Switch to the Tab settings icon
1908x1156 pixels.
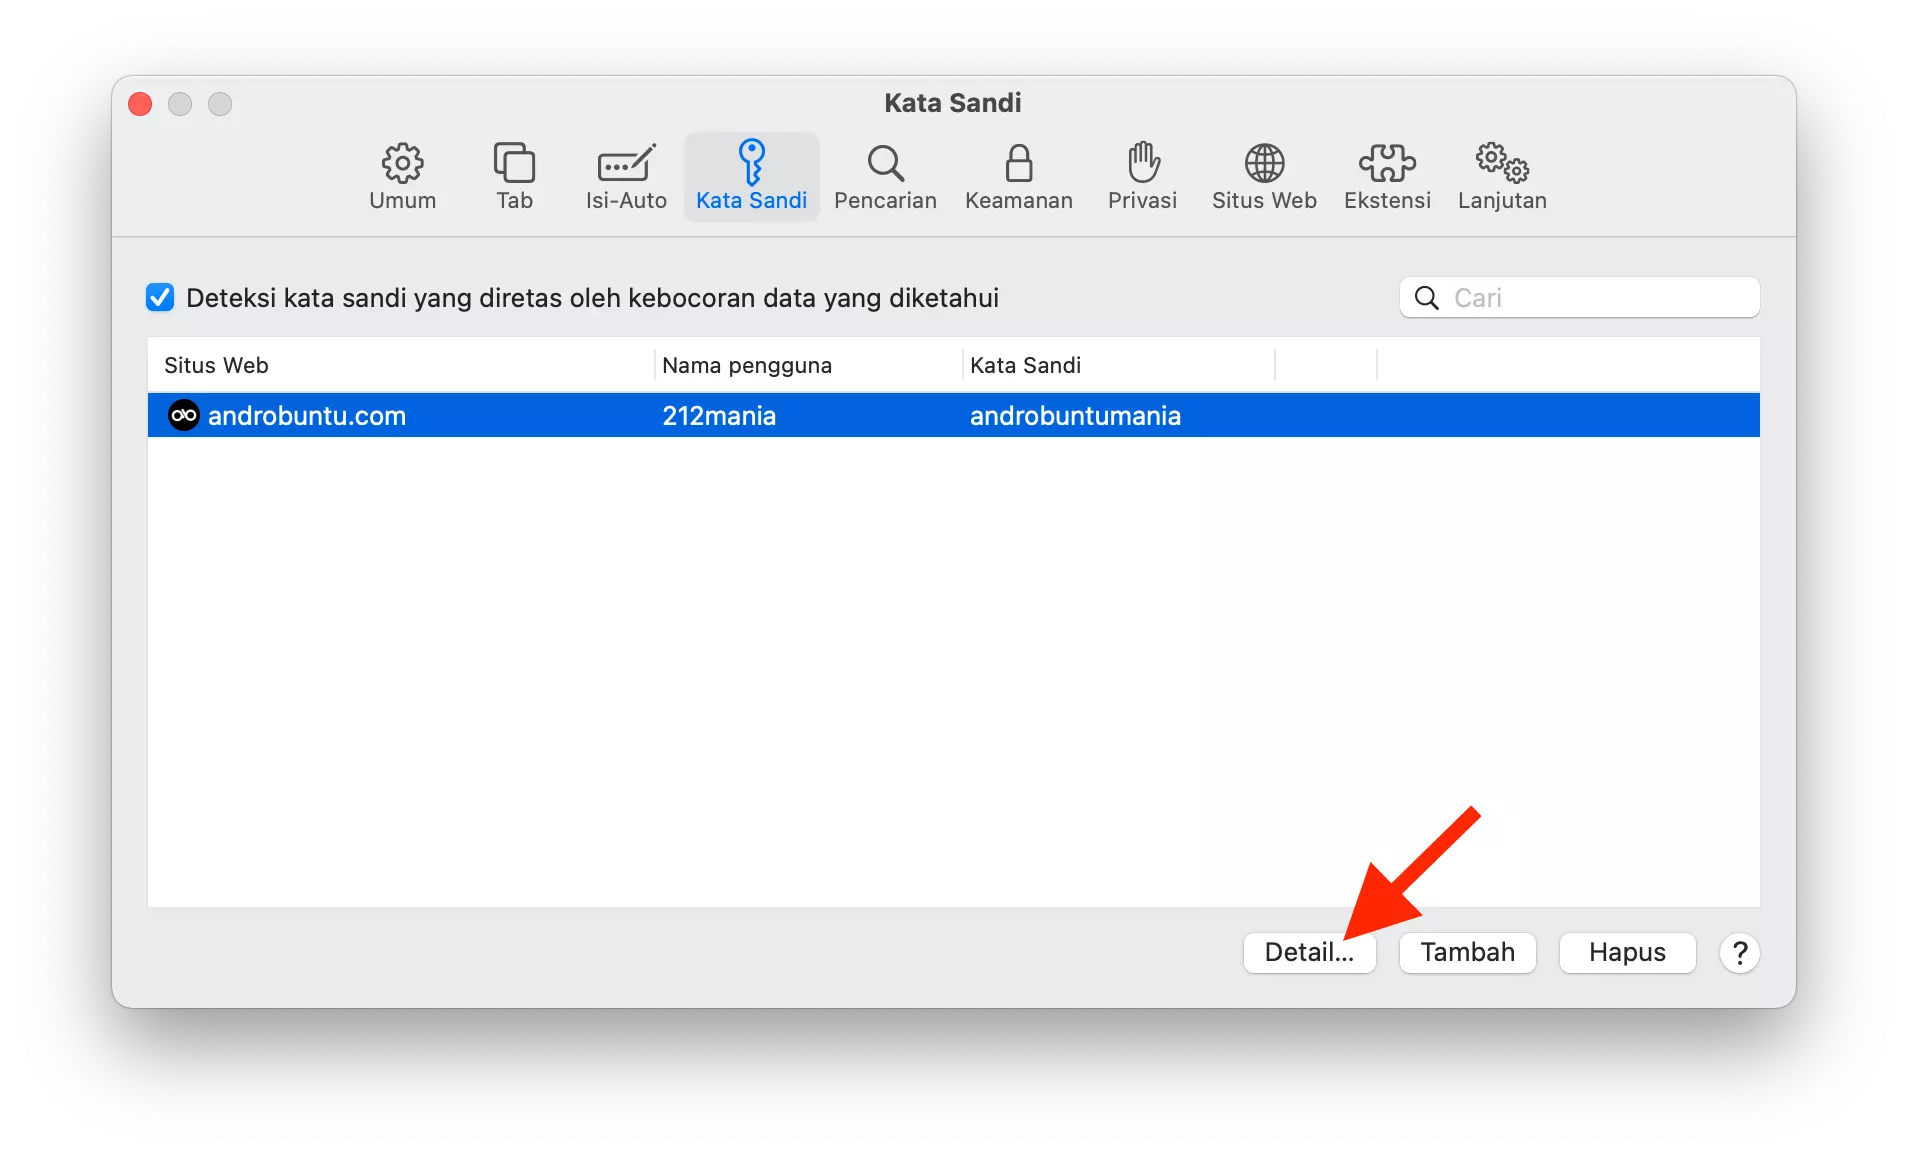[514, 176]
